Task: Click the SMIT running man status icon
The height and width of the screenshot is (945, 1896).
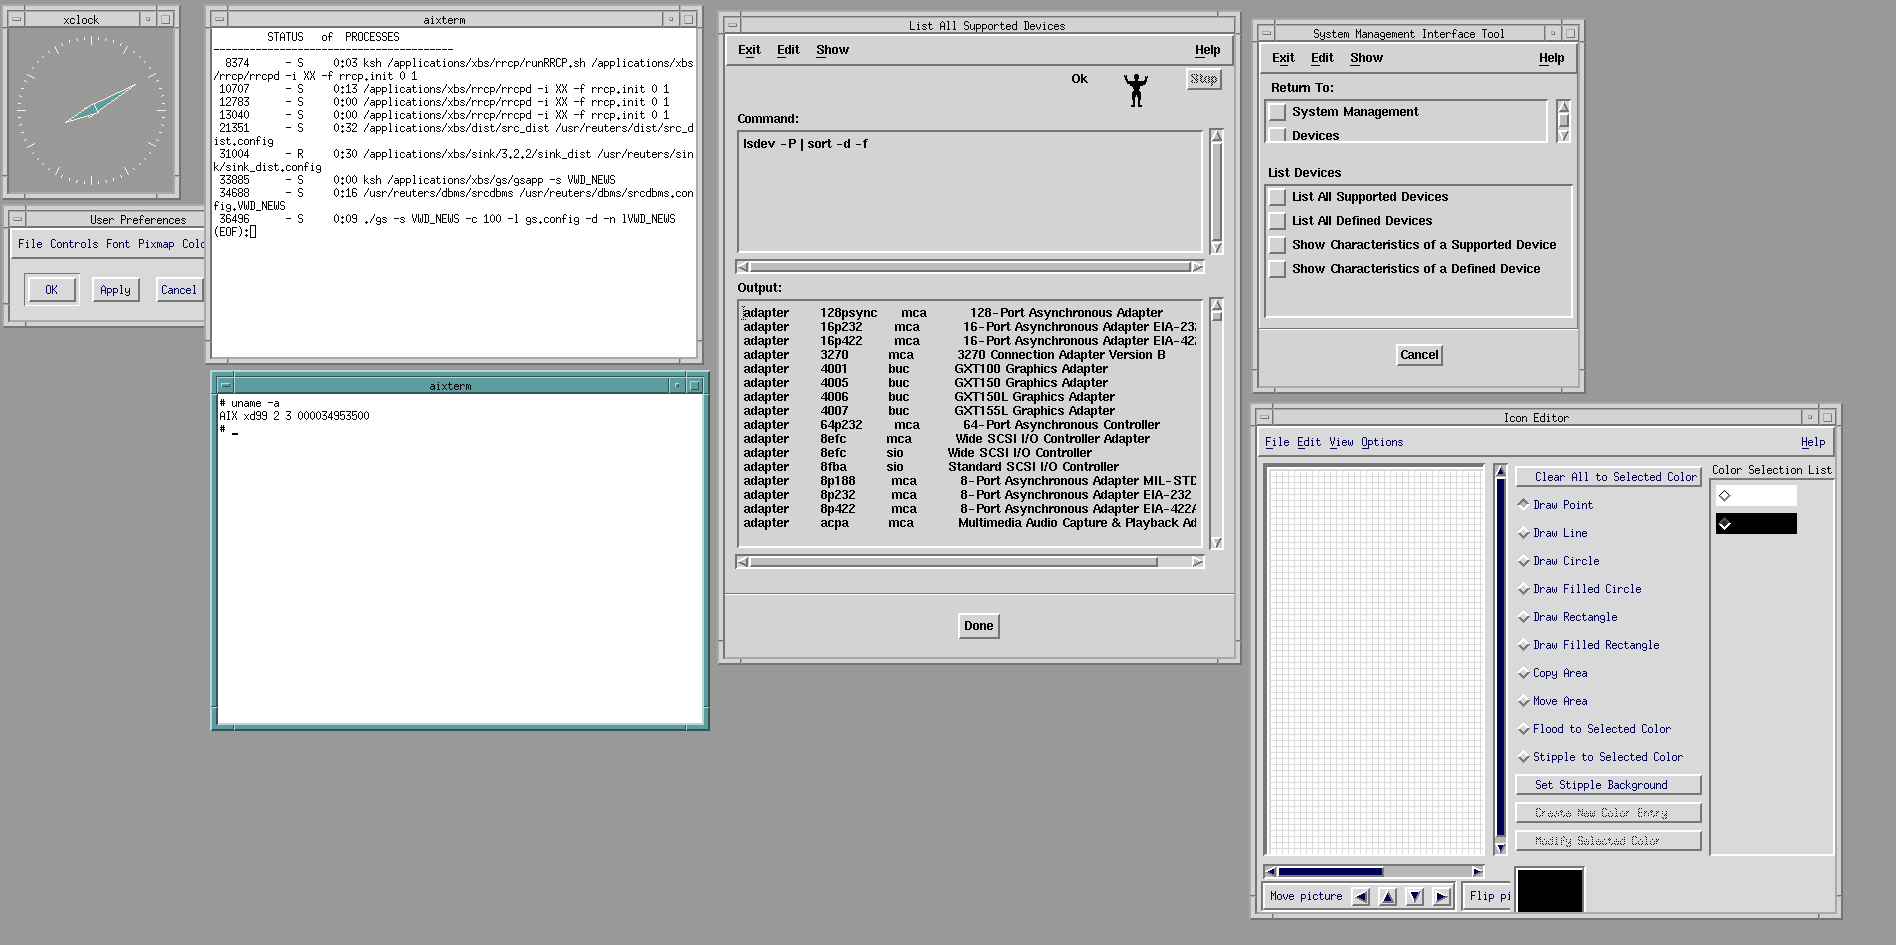Action: (1136, 90)
